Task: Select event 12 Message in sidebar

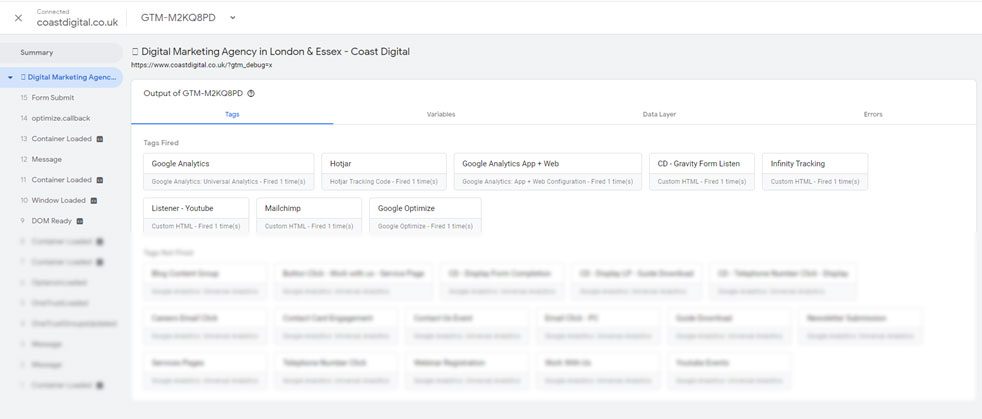Action: pyautogui.click(x=46, y=159)
